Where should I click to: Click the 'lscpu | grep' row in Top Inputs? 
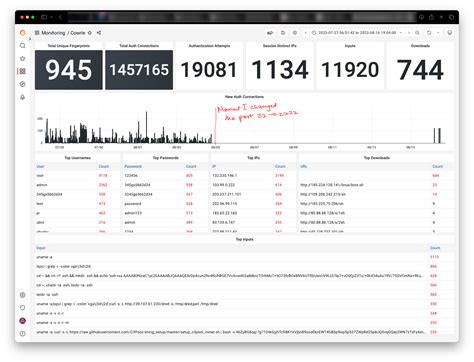click(244, 266)
